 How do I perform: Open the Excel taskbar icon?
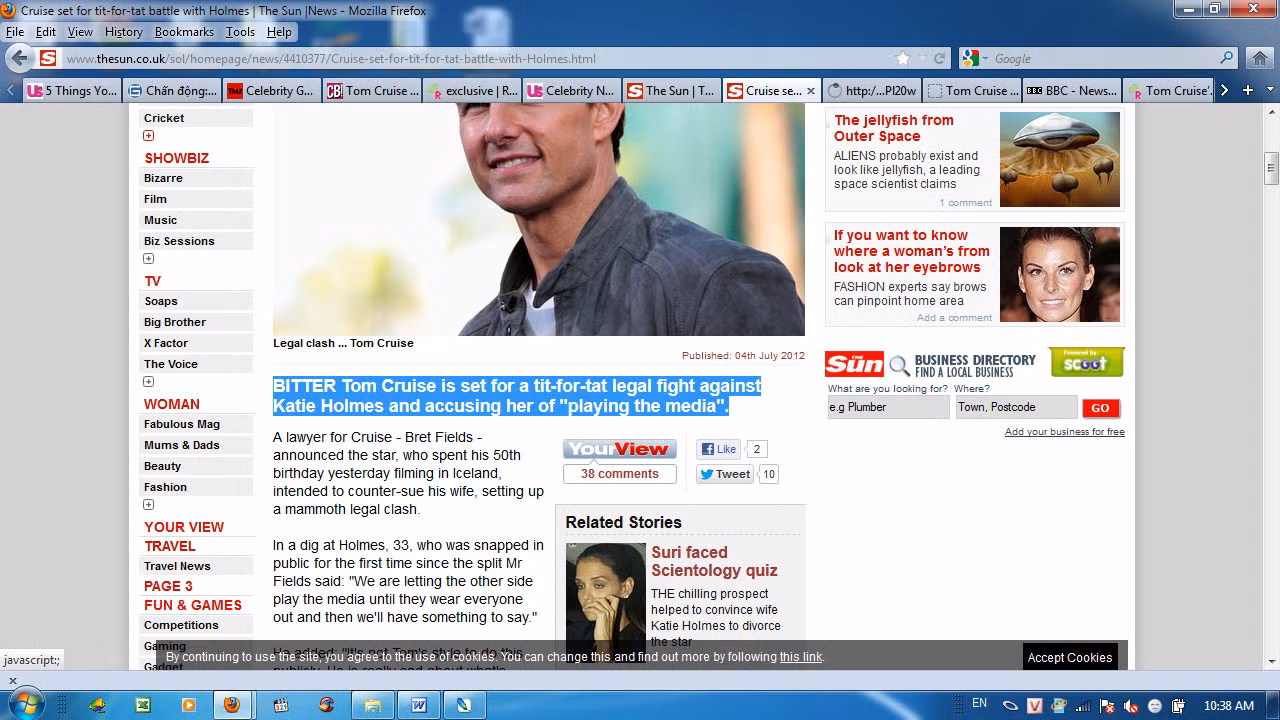(x=143, y=705)
